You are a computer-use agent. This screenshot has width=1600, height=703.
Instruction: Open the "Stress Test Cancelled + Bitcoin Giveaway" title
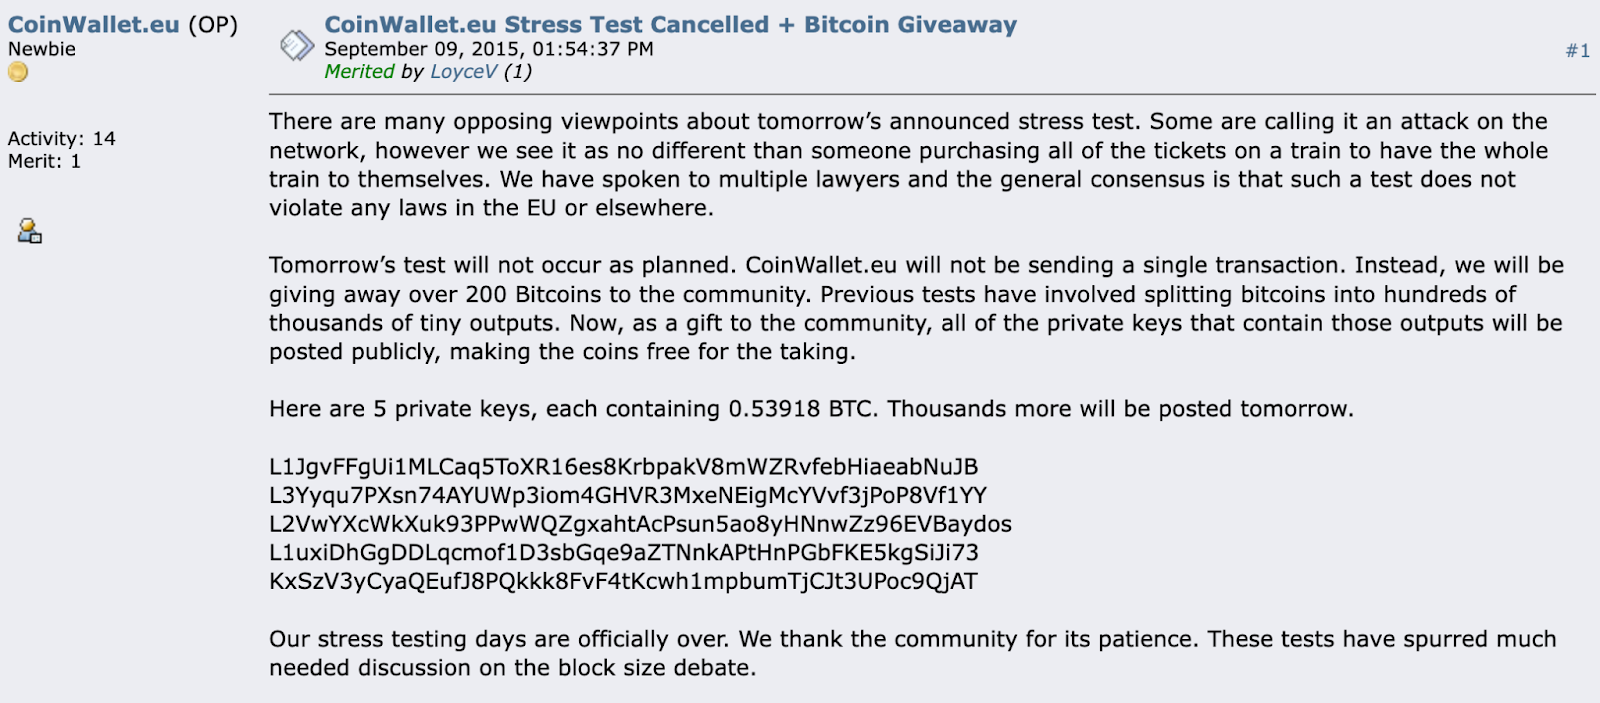click(x=670, y=25)
